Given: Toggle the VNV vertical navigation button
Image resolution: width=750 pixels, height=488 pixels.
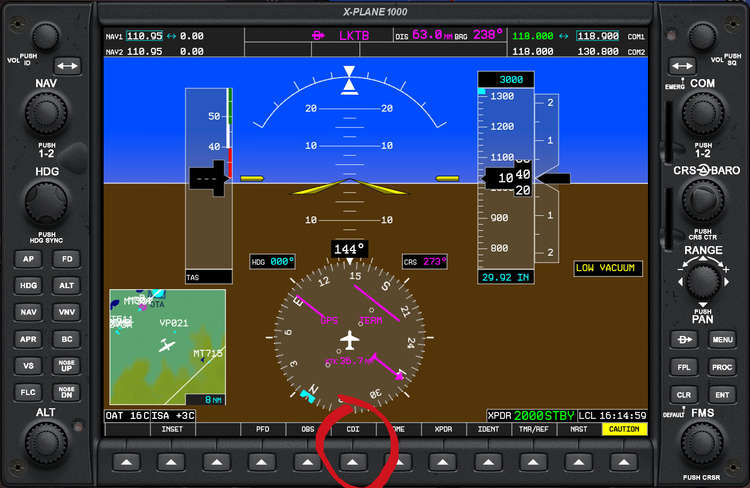Looking at the screenshot, I should (x=66, y=312).
